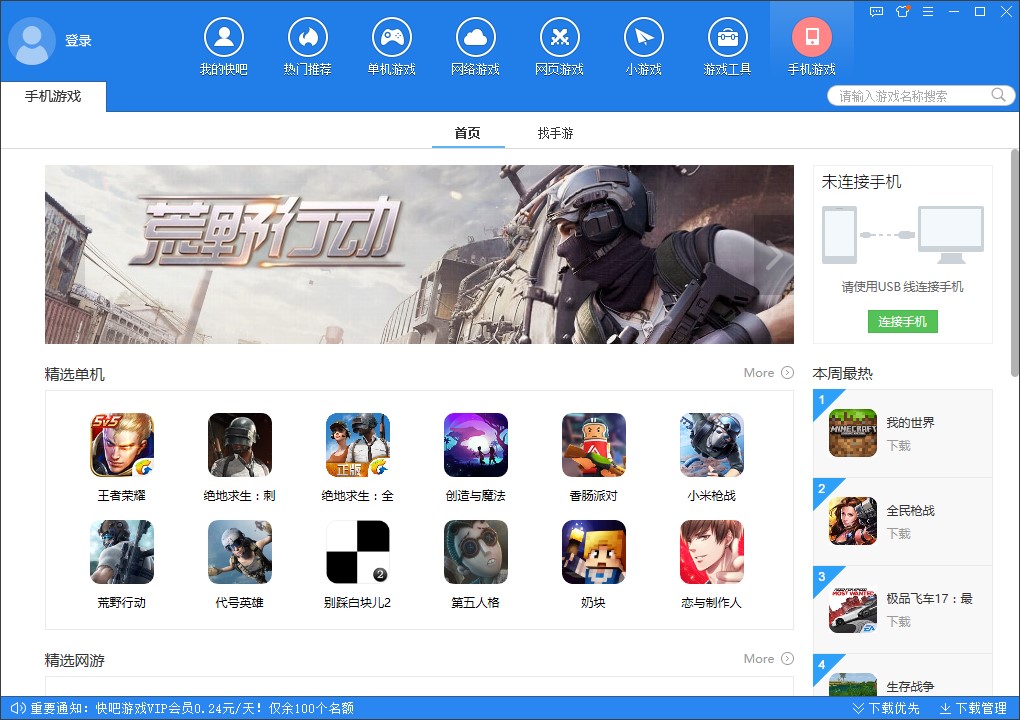Open the 小米枪战 game icon

(x=712, y=445)
